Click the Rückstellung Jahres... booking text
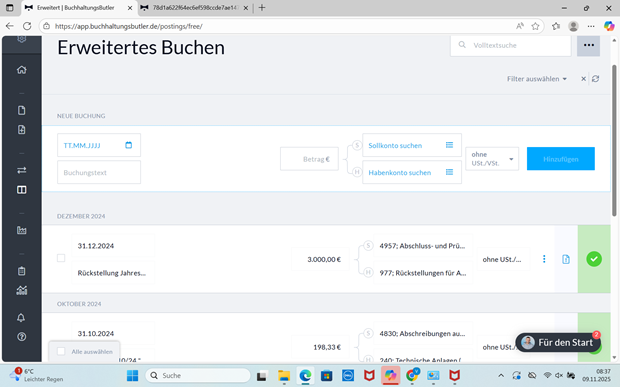 click(112, 273)
